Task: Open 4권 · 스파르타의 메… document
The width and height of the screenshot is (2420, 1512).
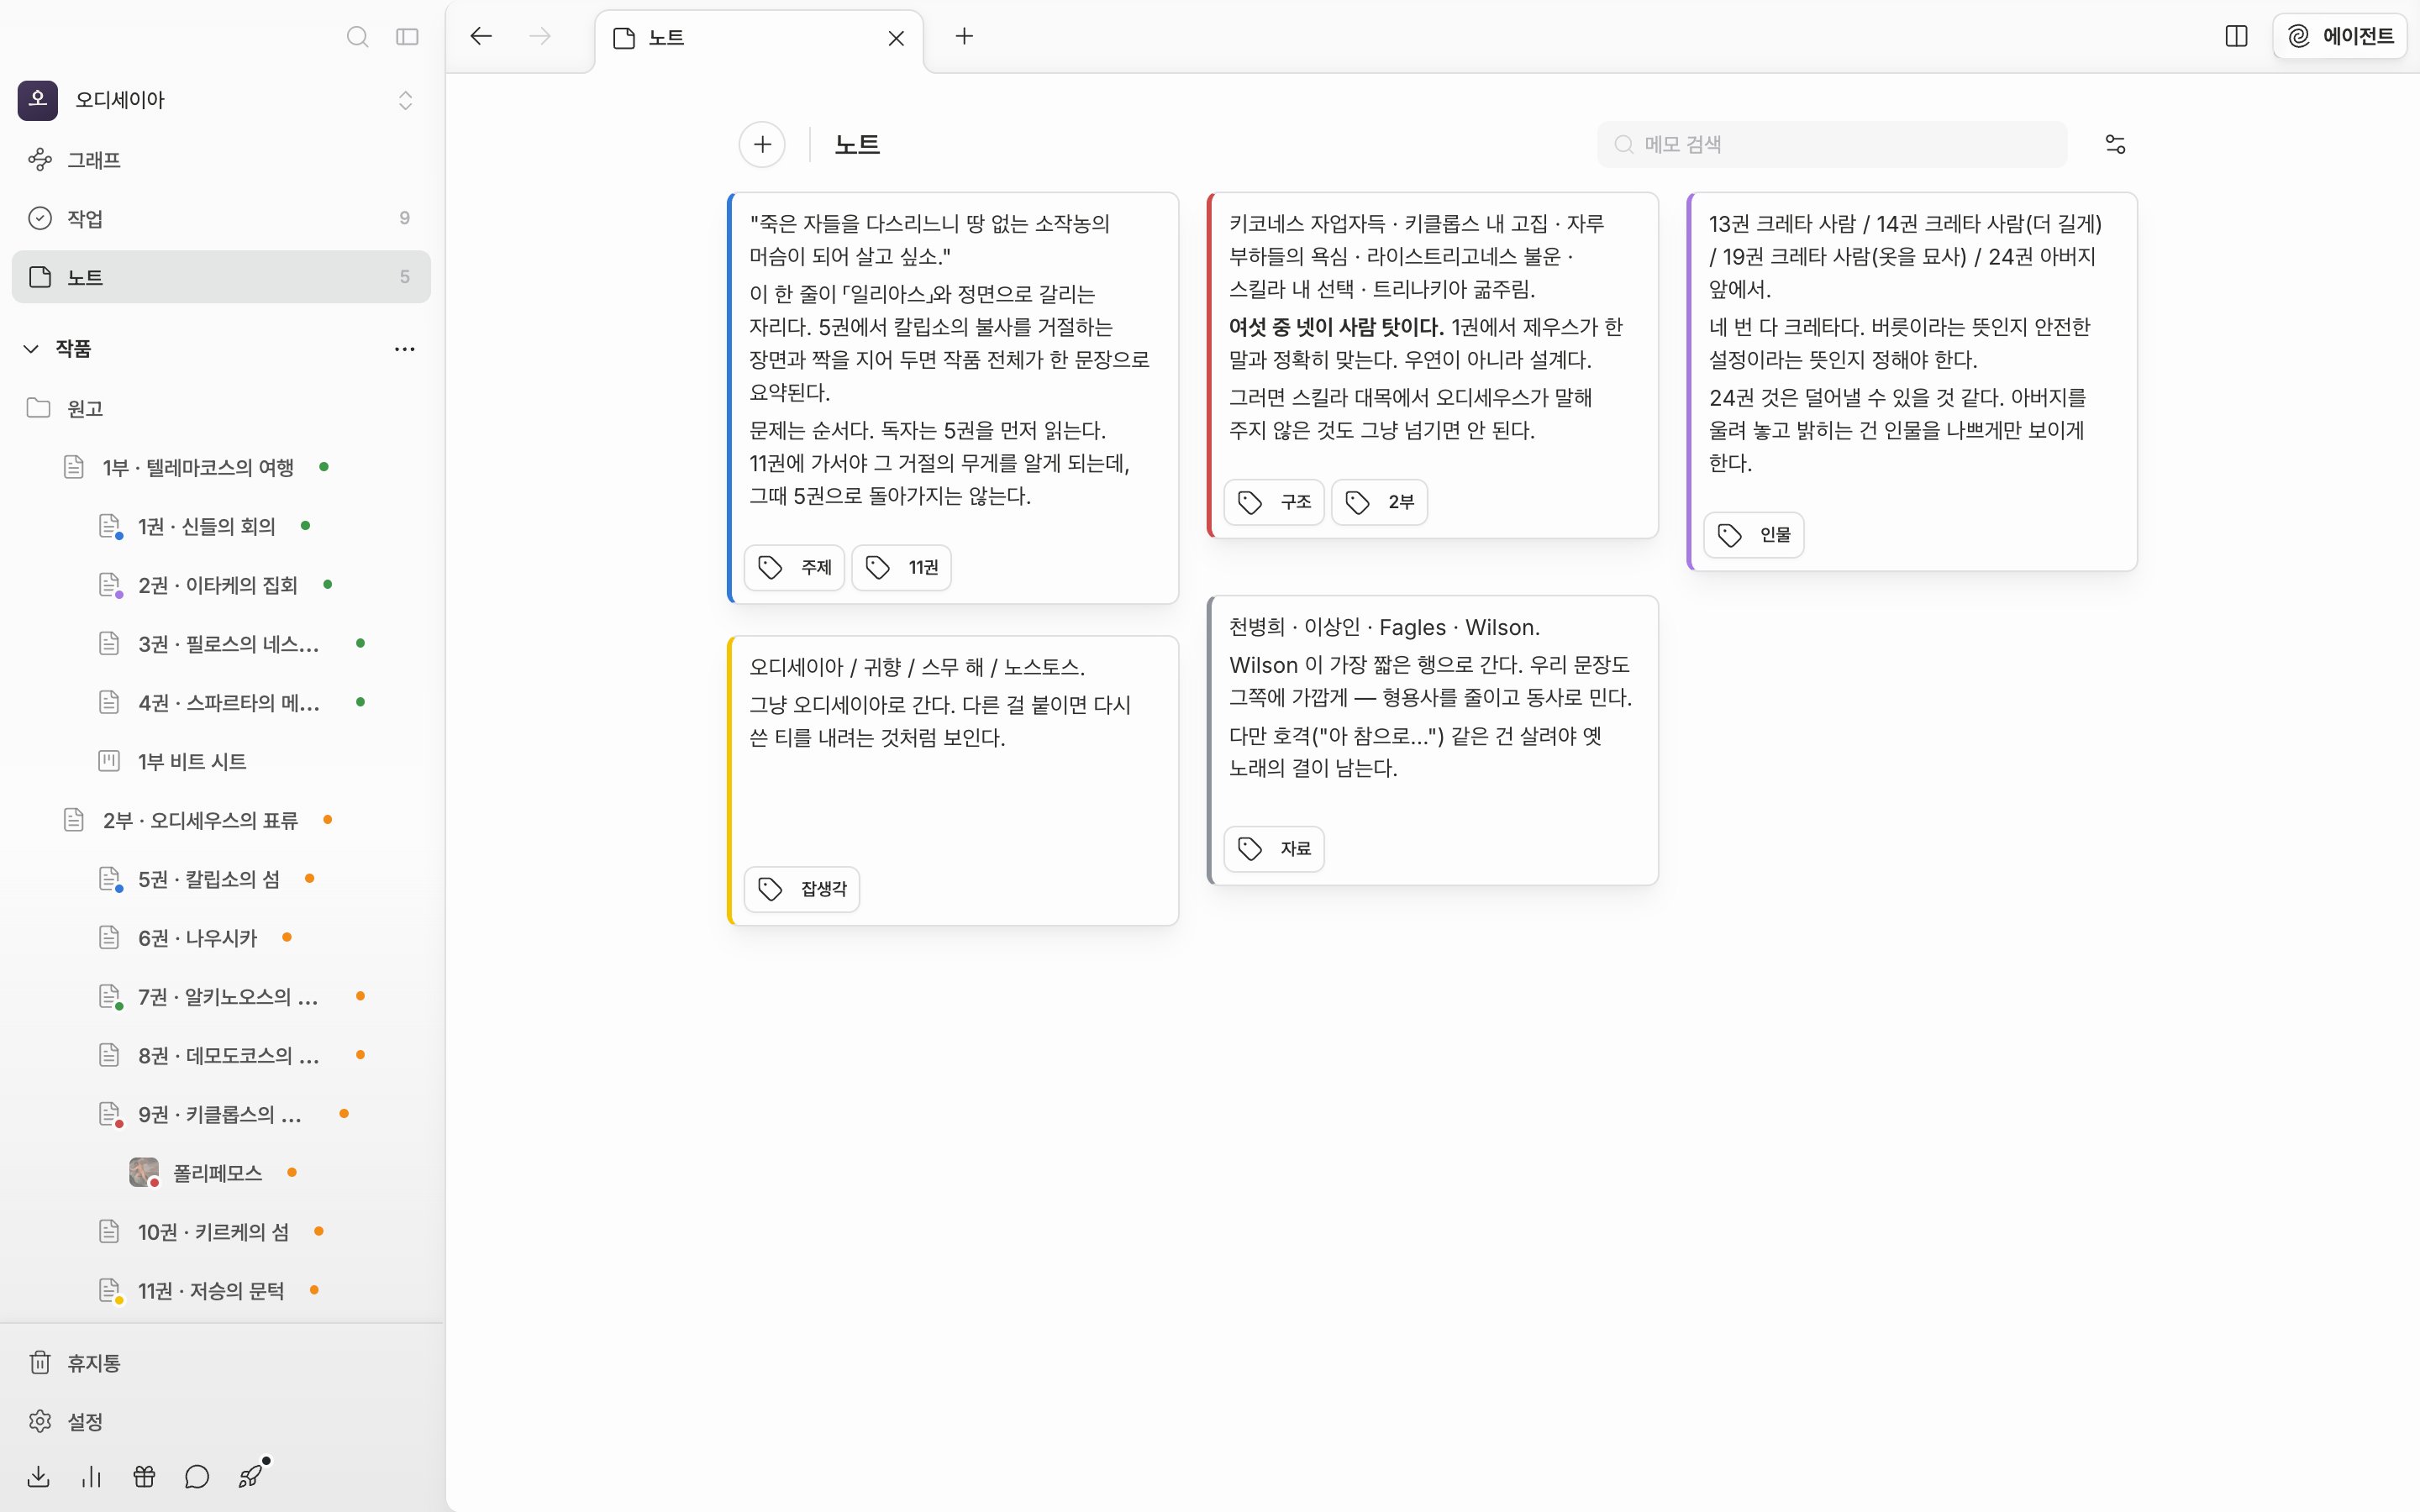Action: pyautogui.click(x=221, y=703)
